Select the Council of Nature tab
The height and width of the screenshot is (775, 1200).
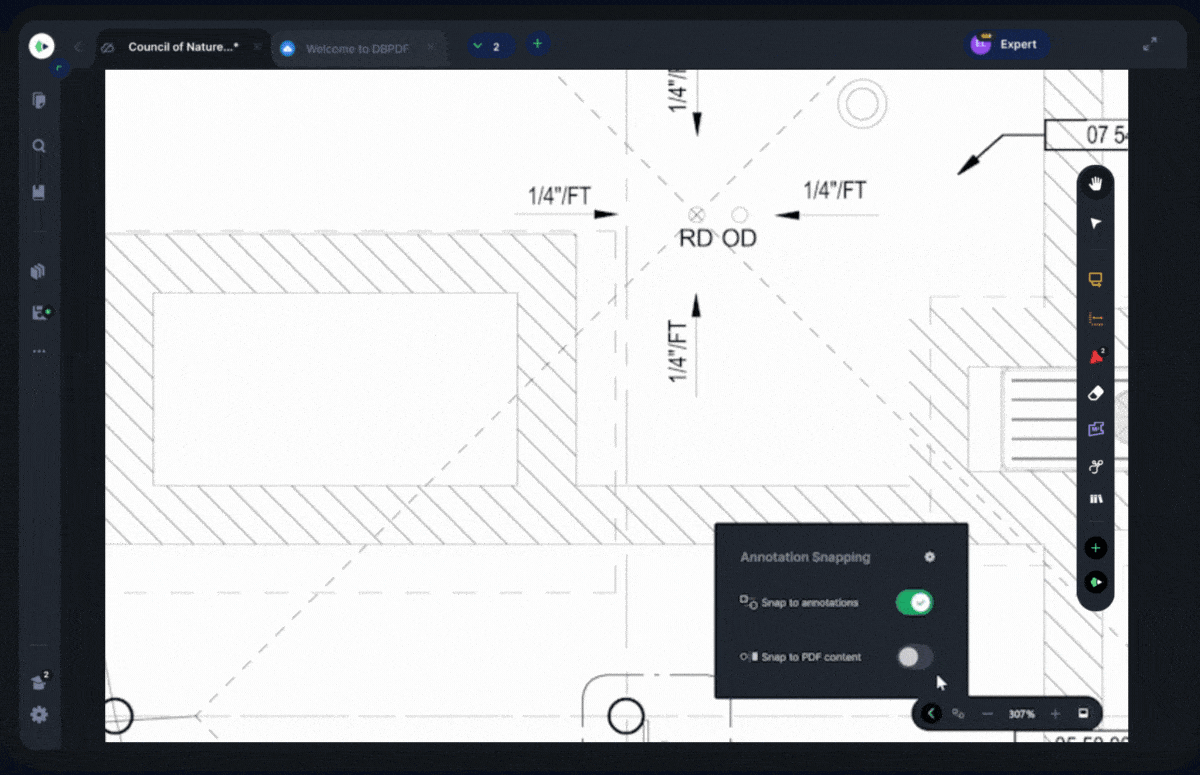click(x=182, y=46)
